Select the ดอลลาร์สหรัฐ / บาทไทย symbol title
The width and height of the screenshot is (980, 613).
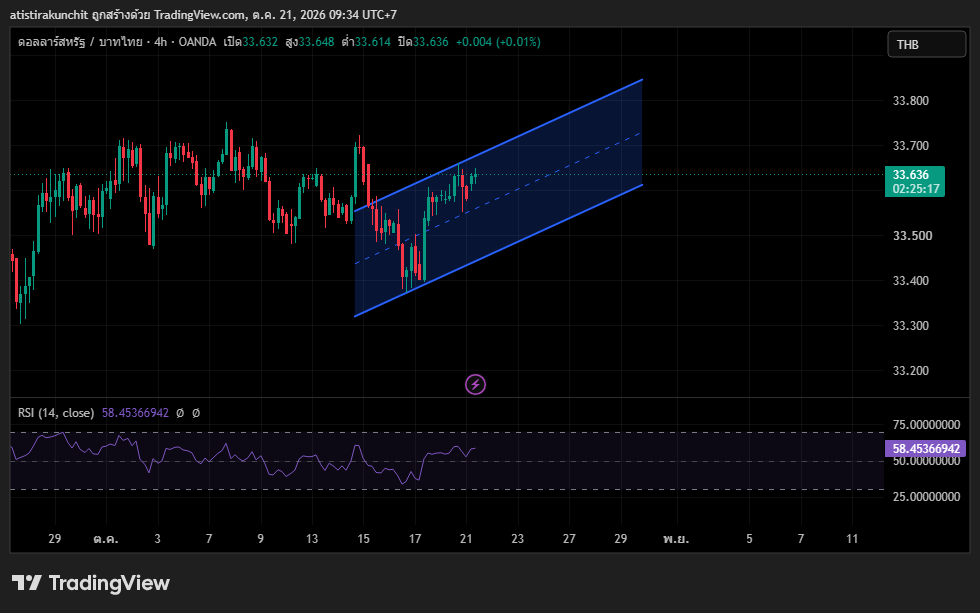tap(80, 42)
